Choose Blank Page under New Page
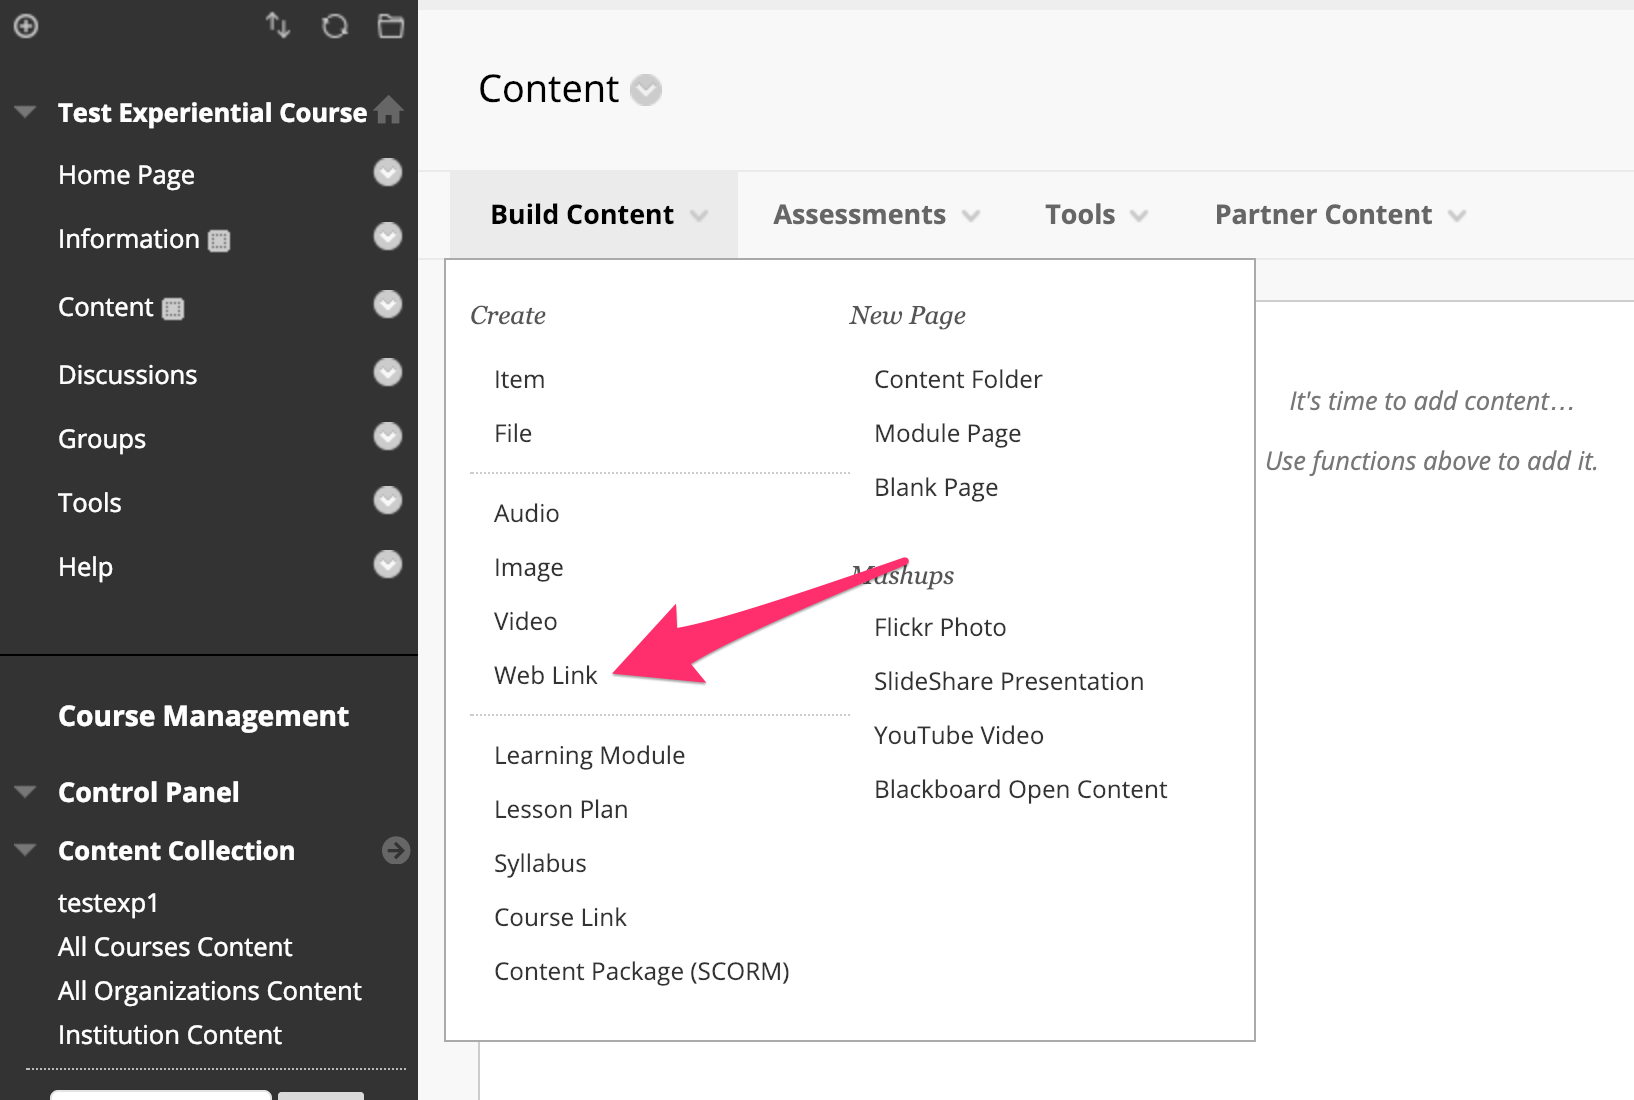This screenshot has height=1100, width=1634. (x=936, y=488)
